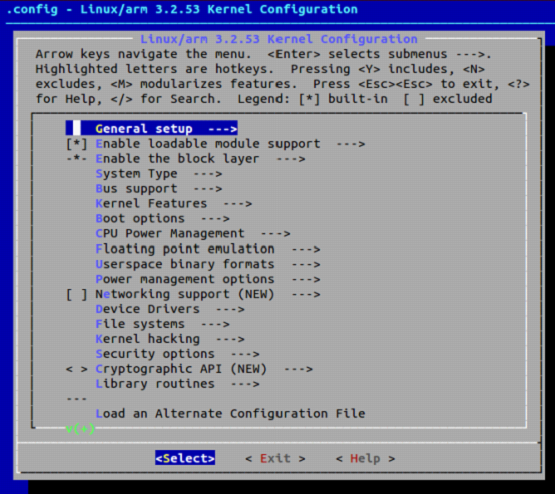The height and width of the screenshot is (494, 555).
Task: Choose Load an Alternate Configuration File
Action: click(x=230, y=414)
